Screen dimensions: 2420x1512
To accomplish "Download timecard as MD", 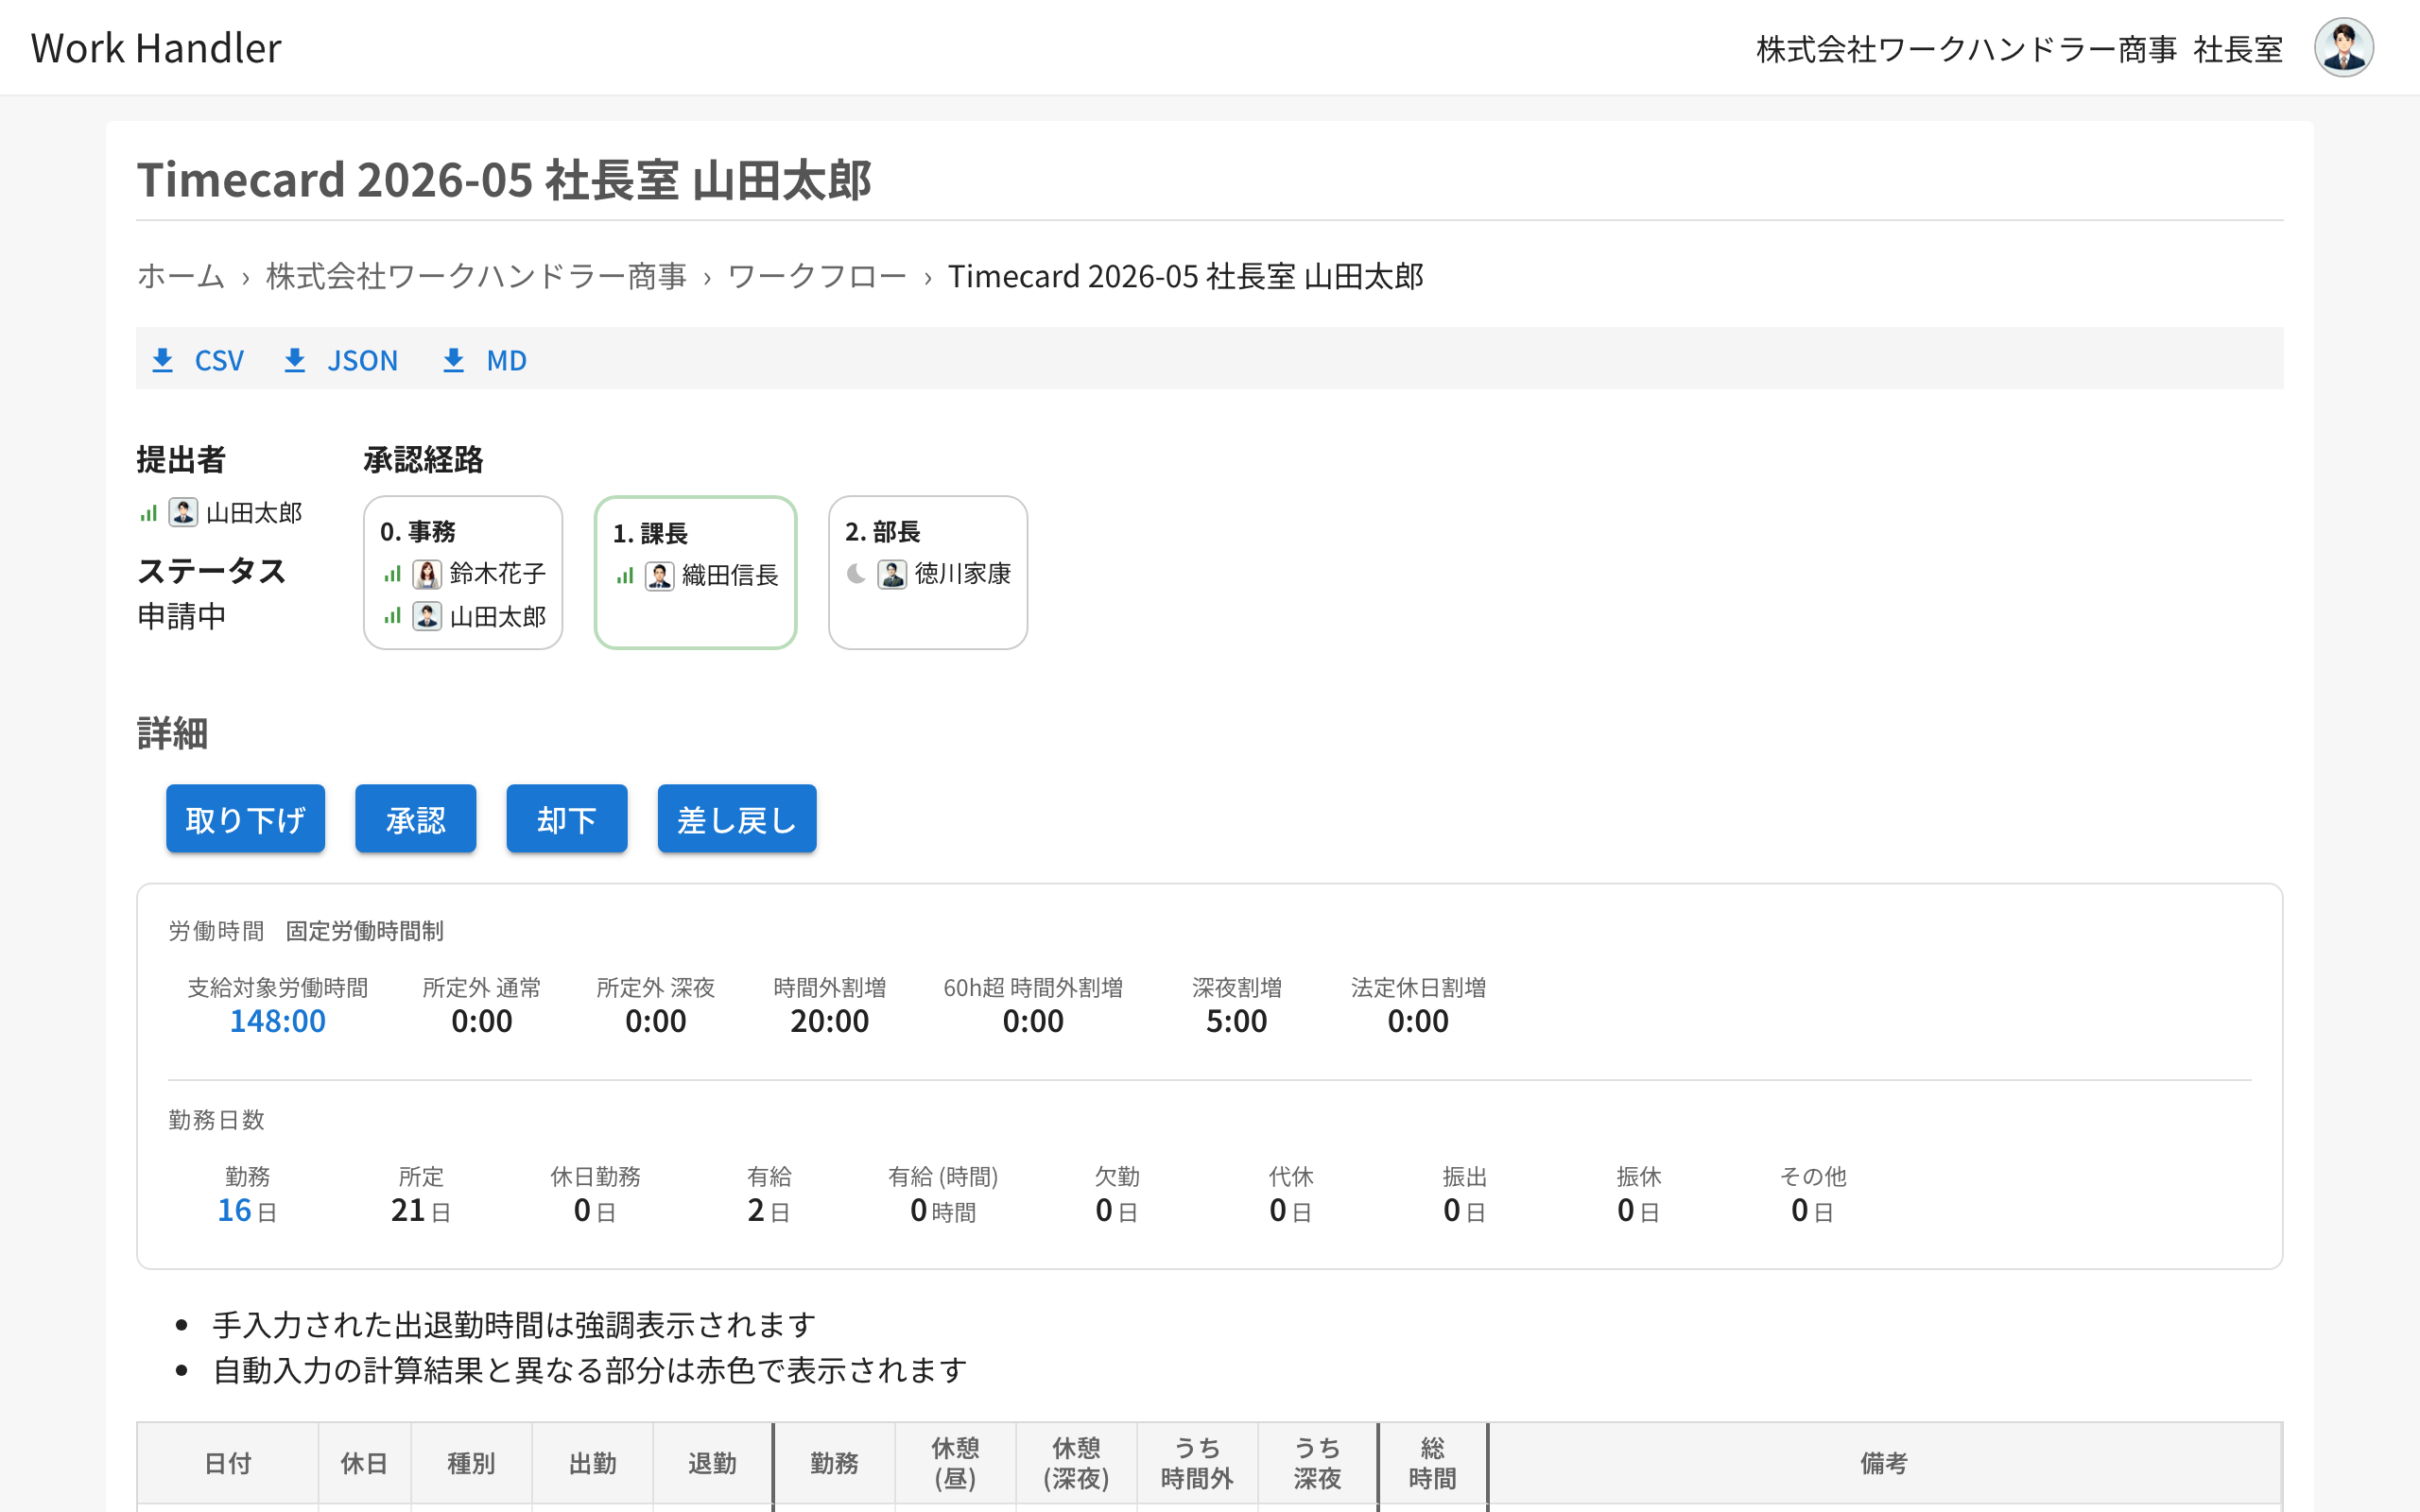I will (x=484, y=360).
